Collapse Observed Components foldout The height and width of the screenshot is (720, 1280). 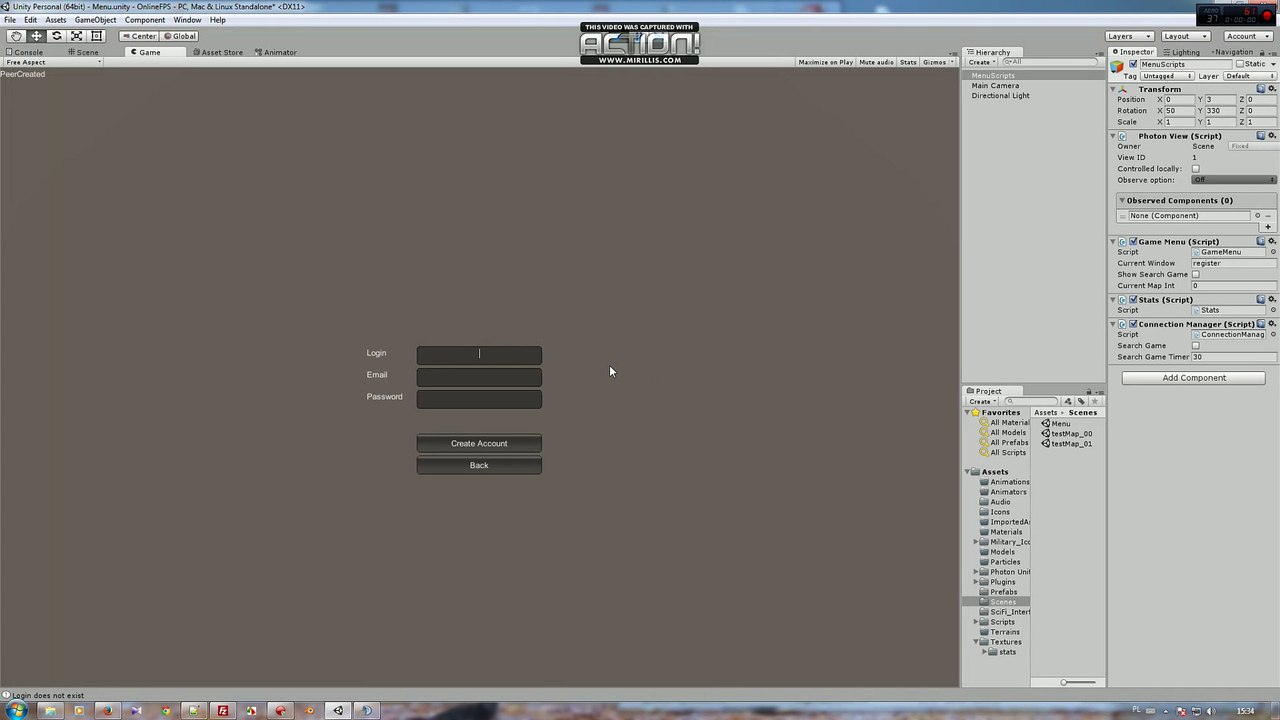tap(1122, 200)
